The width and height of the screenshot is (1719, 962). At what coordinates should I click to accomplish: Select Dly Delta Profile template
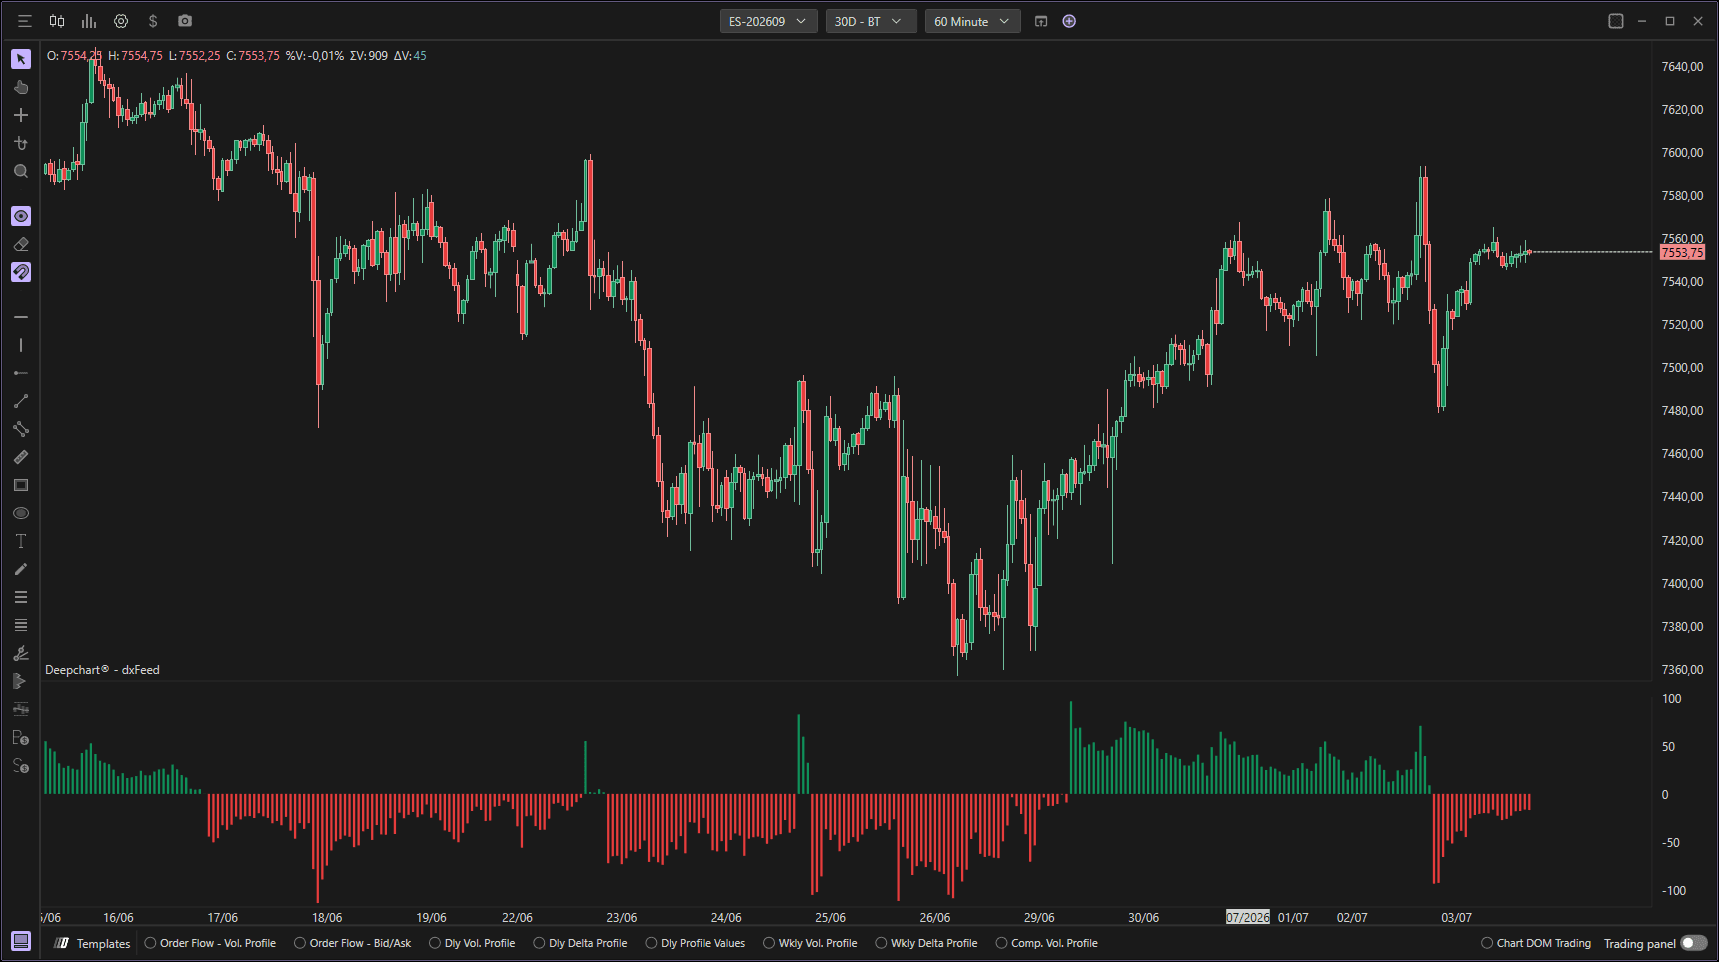point(580,943)
